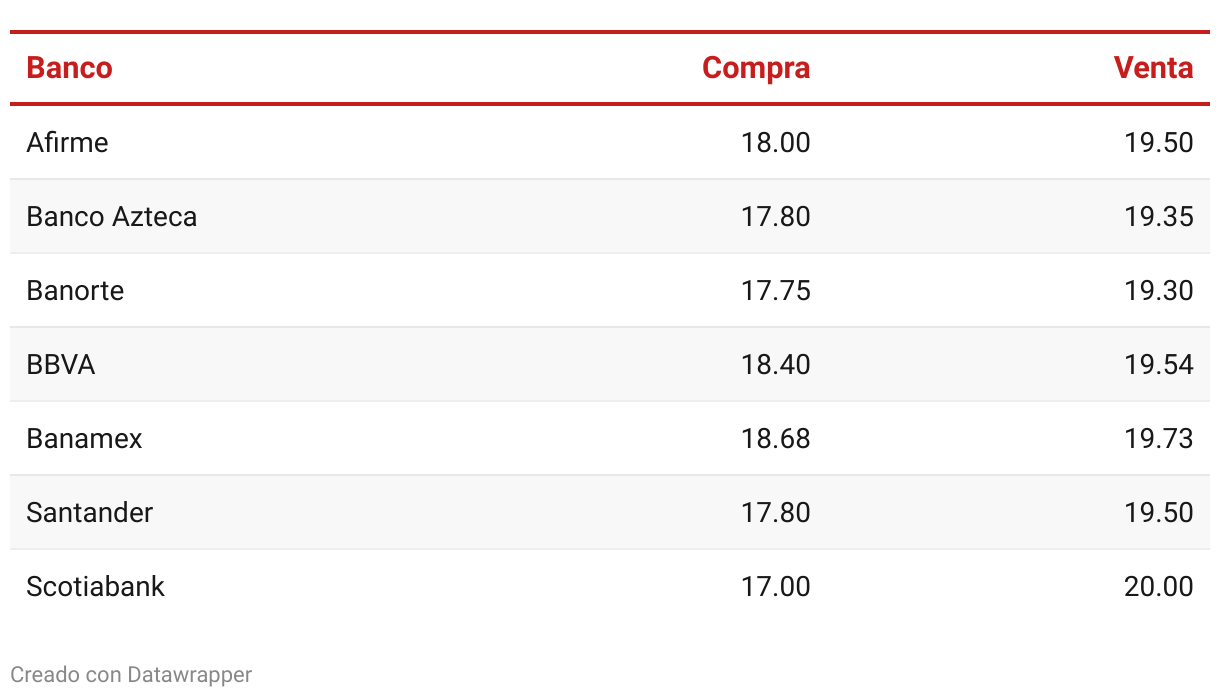This screenshot has height=698, width=1220.
Task: Click the BBVA bank name
Action: pos(60,364)
